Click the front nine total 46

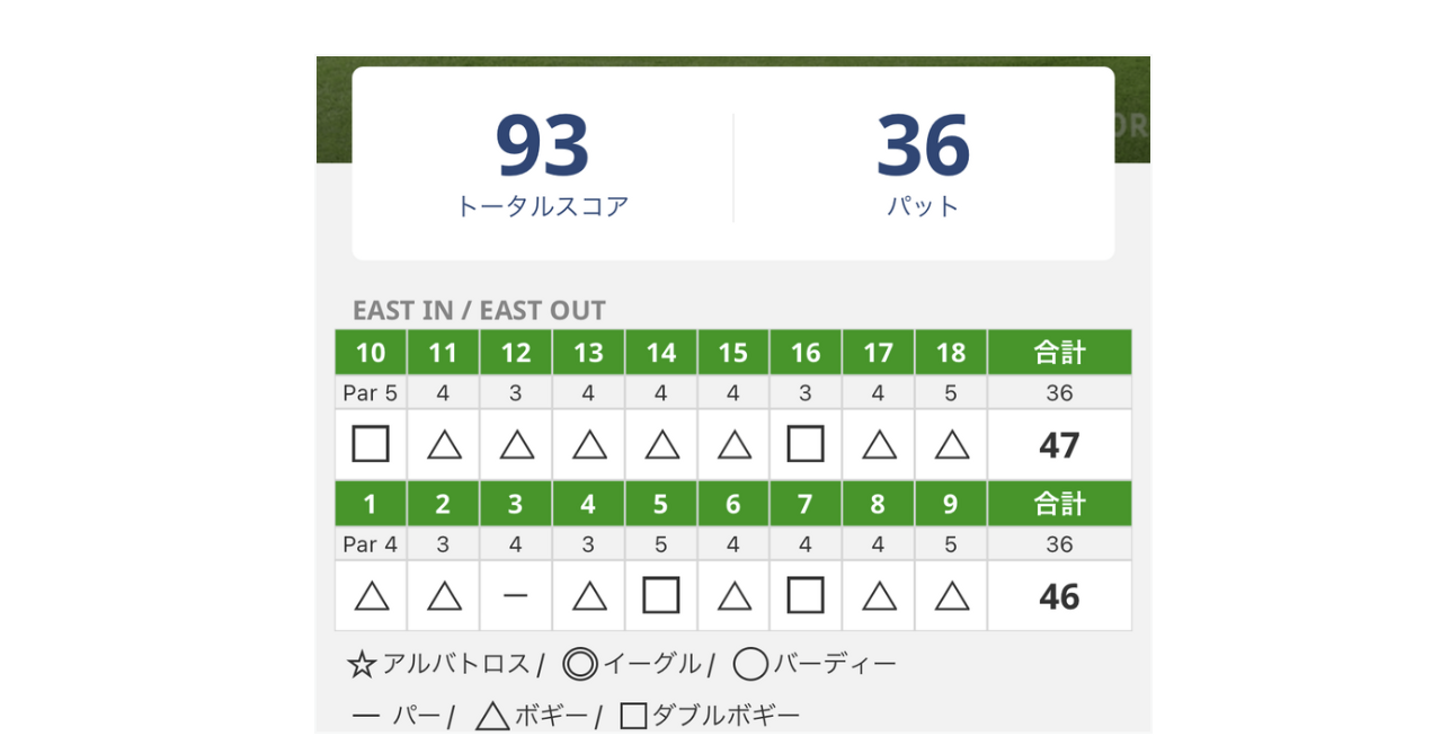1059,597
